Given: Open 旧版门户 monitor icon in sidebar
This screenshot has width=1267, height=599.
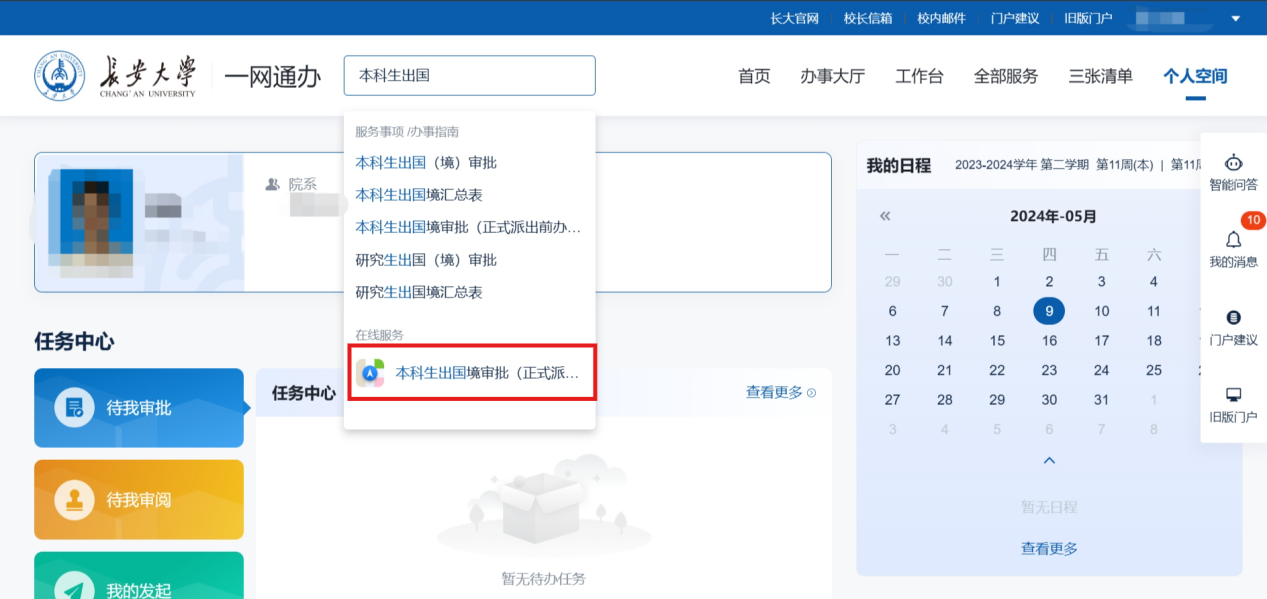Looking at the screenshot, I should click(x=1233, y=395).
